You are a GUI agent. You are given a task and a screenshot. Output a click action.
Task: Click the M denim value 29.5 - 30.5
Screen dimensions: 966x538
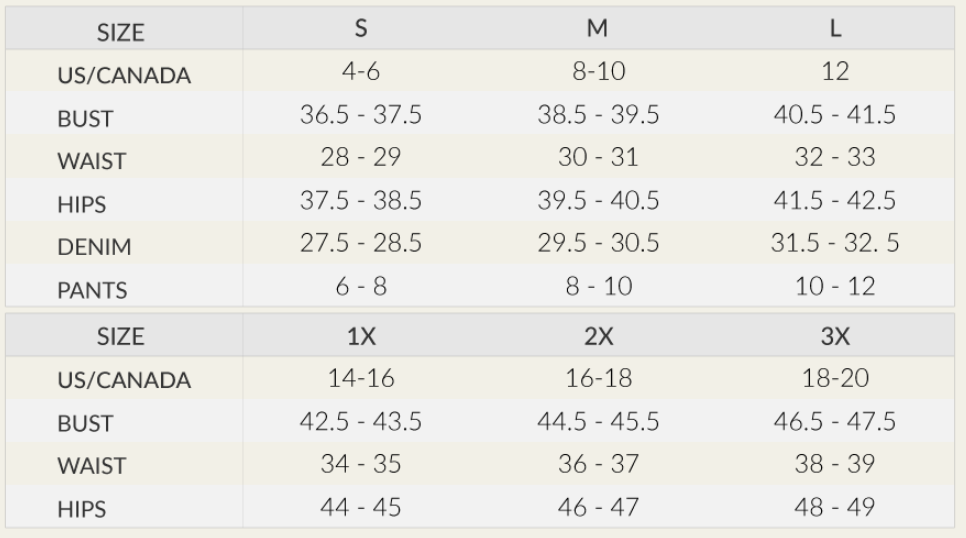(597, 244)
